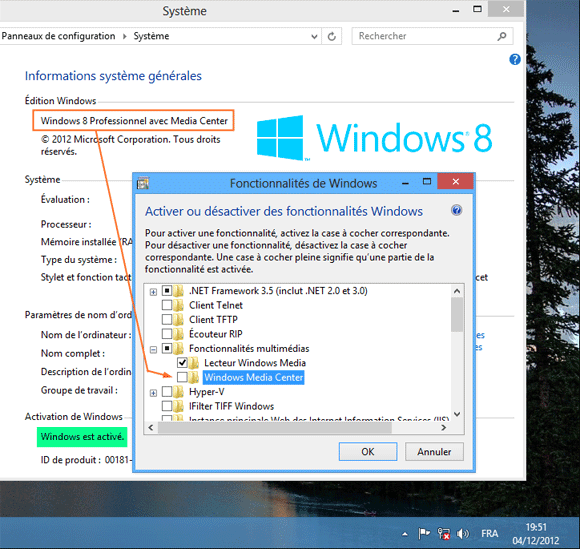Click the horizontal scroll-right arrow
Viewport: 580px width, 549px height.
444,428
